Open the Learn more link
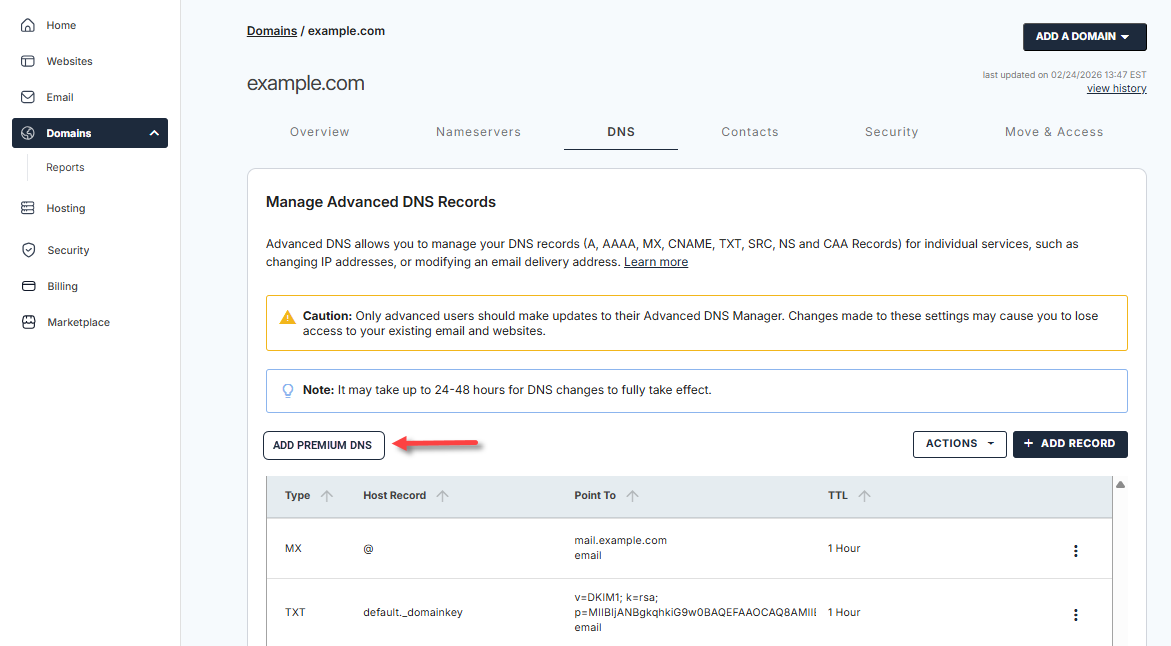1171x646 pixels. [x=656, y=262]
